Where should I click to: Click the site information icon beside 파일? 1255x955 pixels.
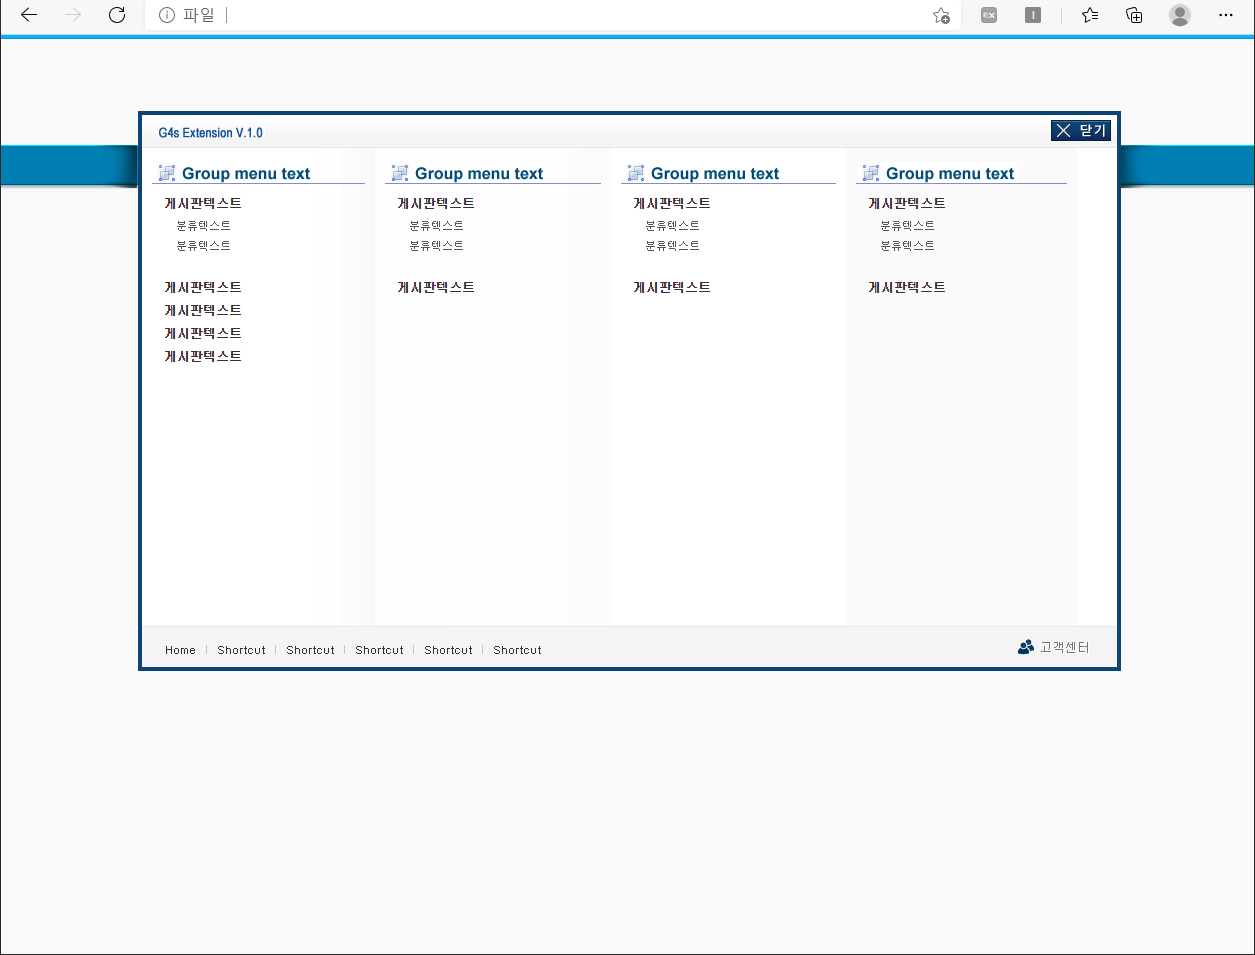pos(167,15)
